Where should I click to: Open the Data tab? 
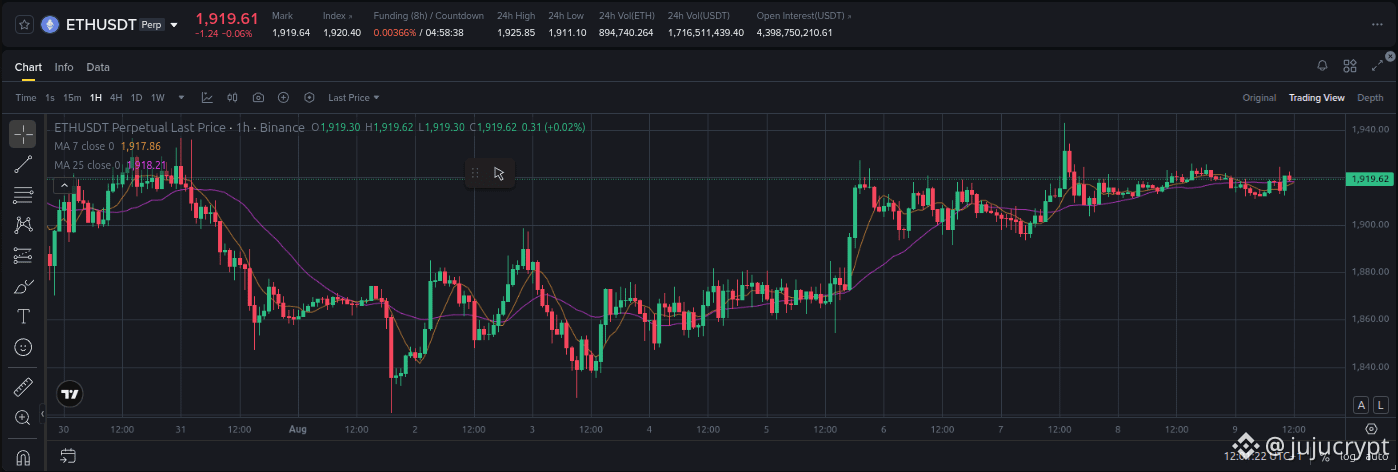[x=98, y=67]
